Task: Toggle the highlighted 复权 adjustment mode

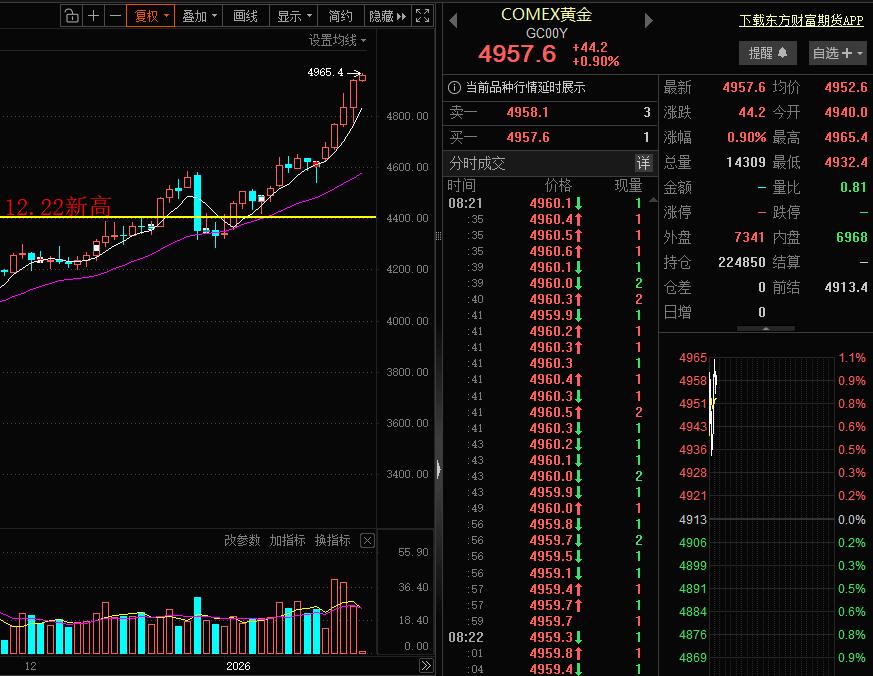Action: [x=150, y=16]
